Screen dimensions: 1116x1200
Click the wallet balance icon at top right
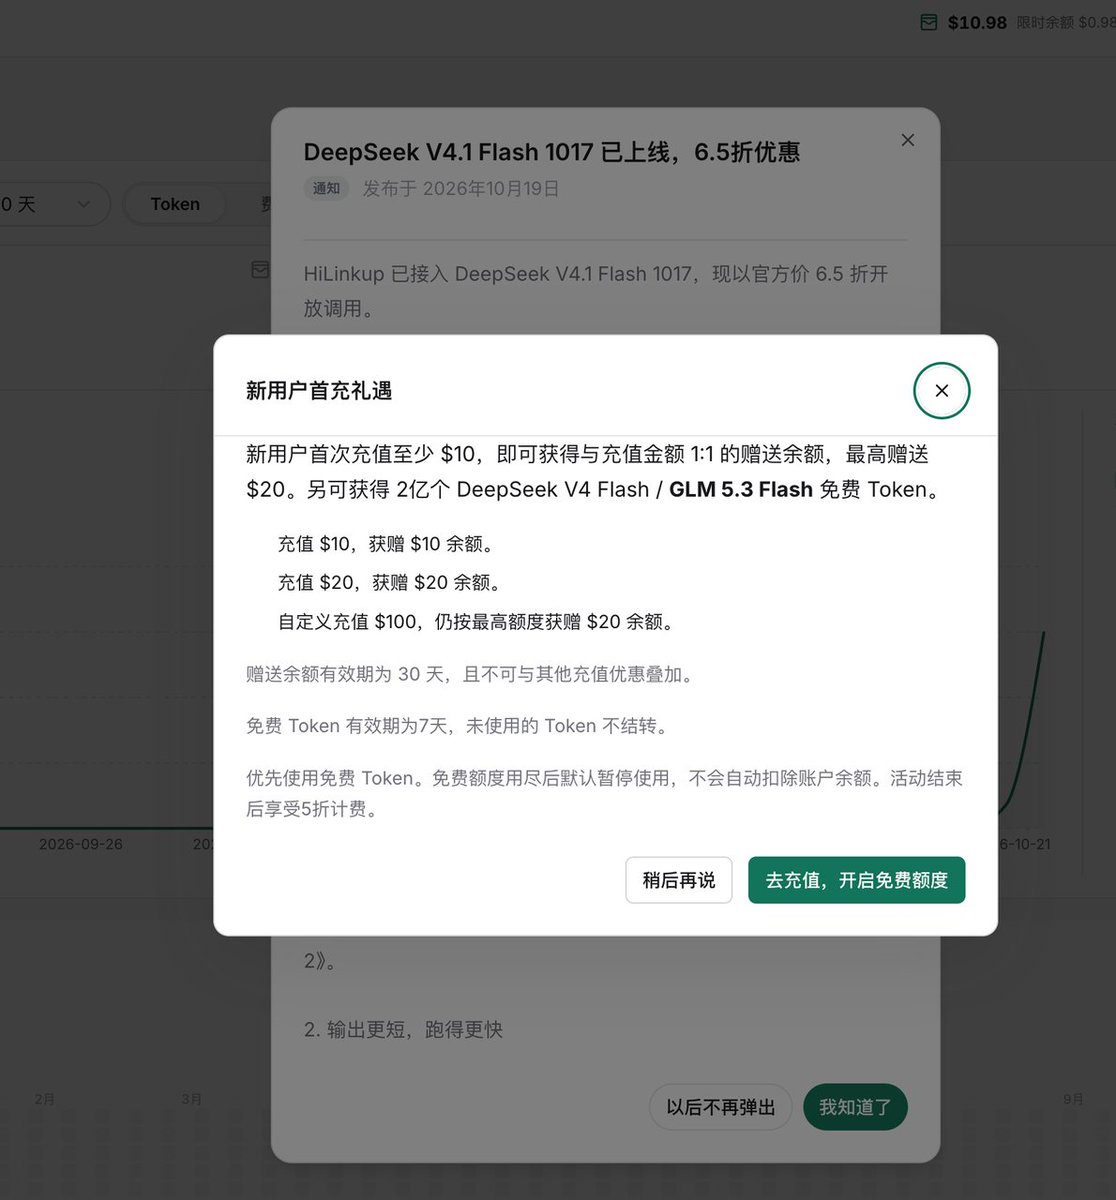[929, 22]
